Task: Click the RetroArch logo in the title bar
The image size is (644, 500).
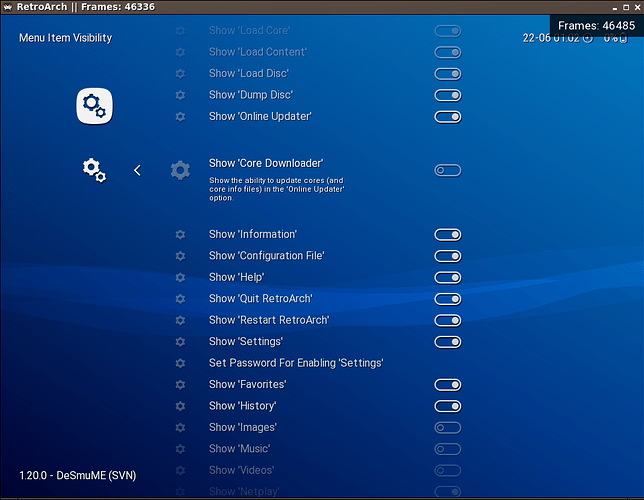Action: pos(7,7)
